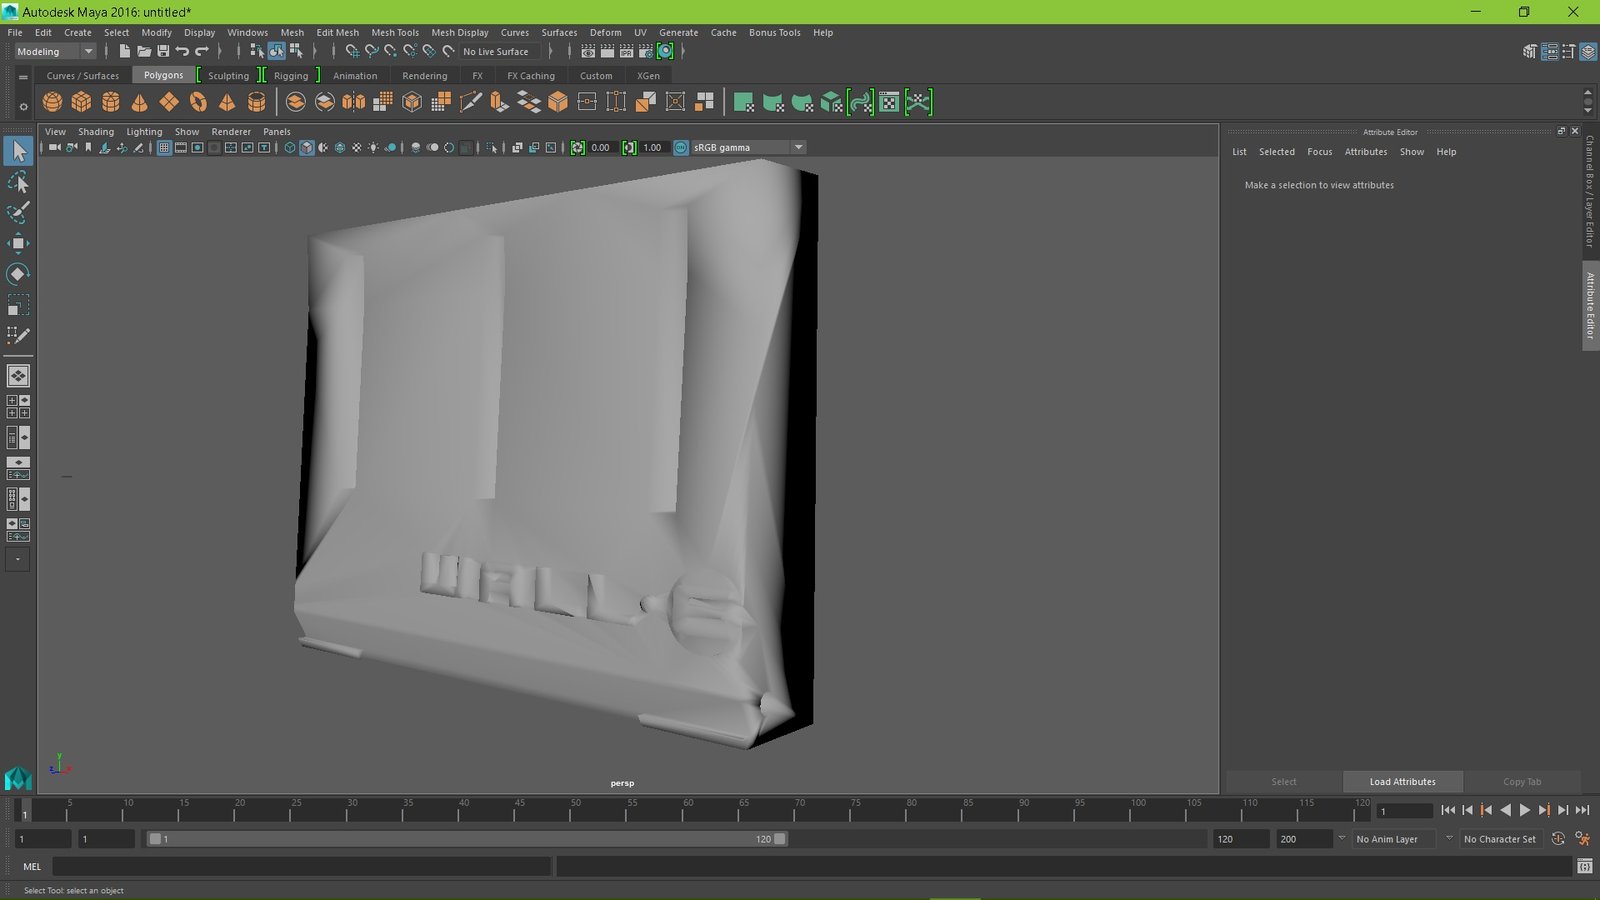This screenshot has width=1600, height=900.
Task: Activate the Move tool
Action: click(x=18, y=244)
